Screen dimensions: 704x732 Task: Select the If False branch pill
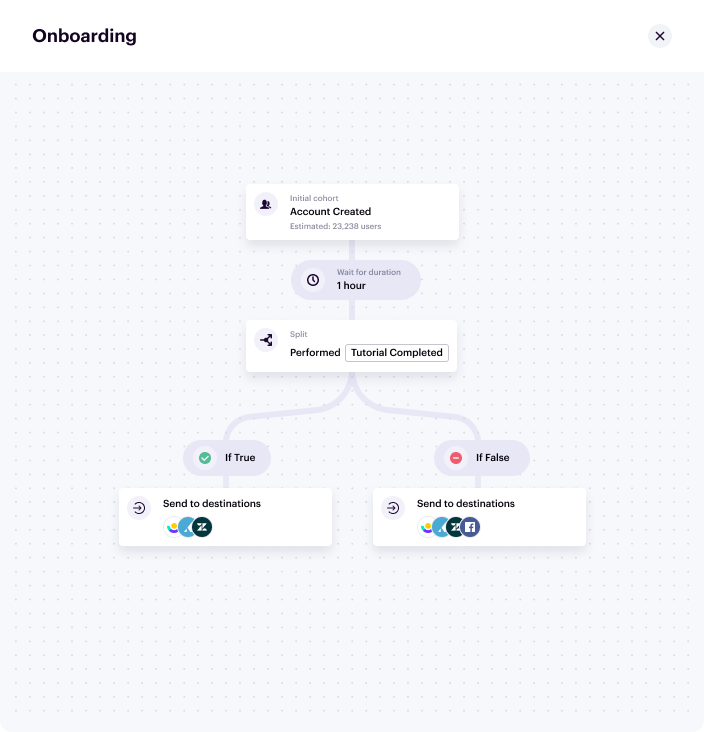pyautogui.click(x=482, y=458)
